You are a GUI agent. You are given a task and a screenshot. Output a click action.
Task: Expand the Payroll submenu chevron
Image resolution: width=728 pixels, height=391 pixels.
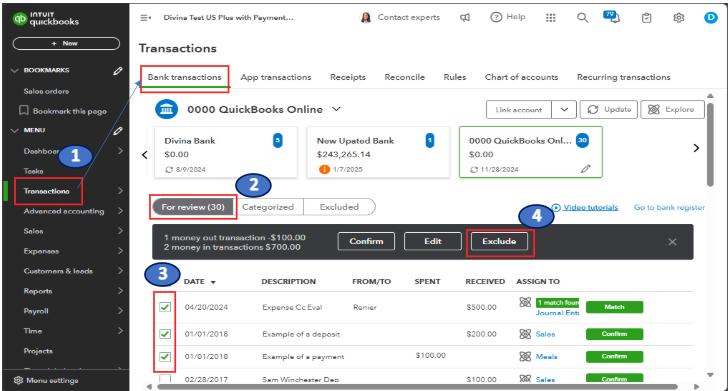[x=120, y=311]
